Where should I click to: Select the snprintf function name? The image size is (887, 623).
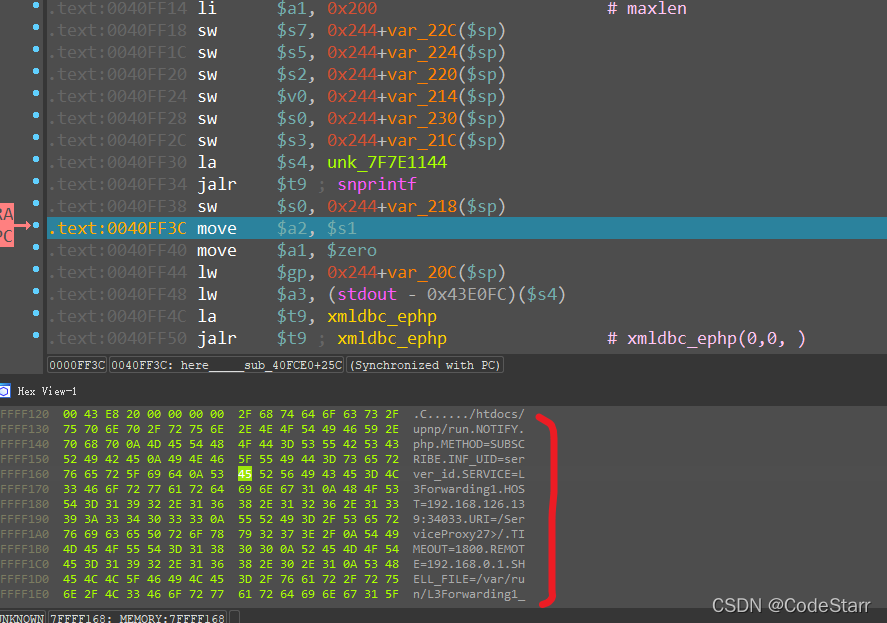point(377,184)
